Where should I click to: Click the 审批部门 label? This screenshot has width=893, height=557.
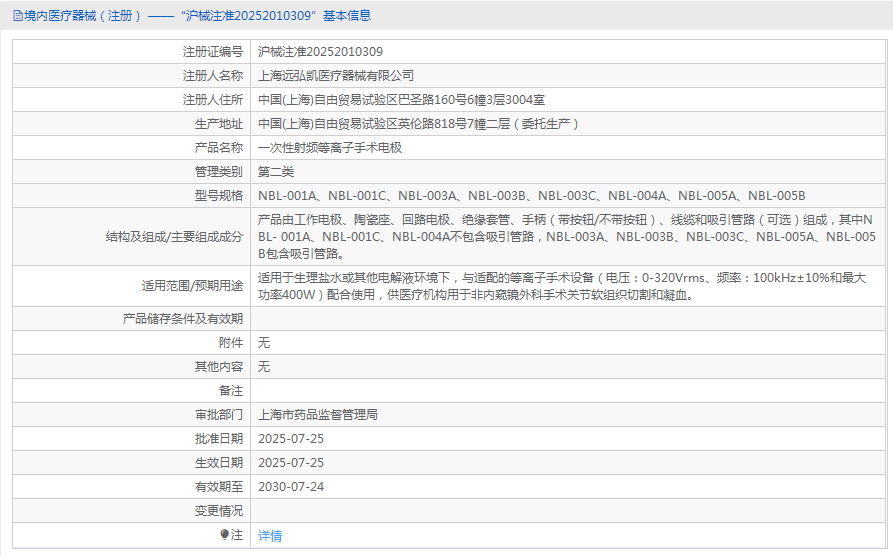click(x=219, y=415)
